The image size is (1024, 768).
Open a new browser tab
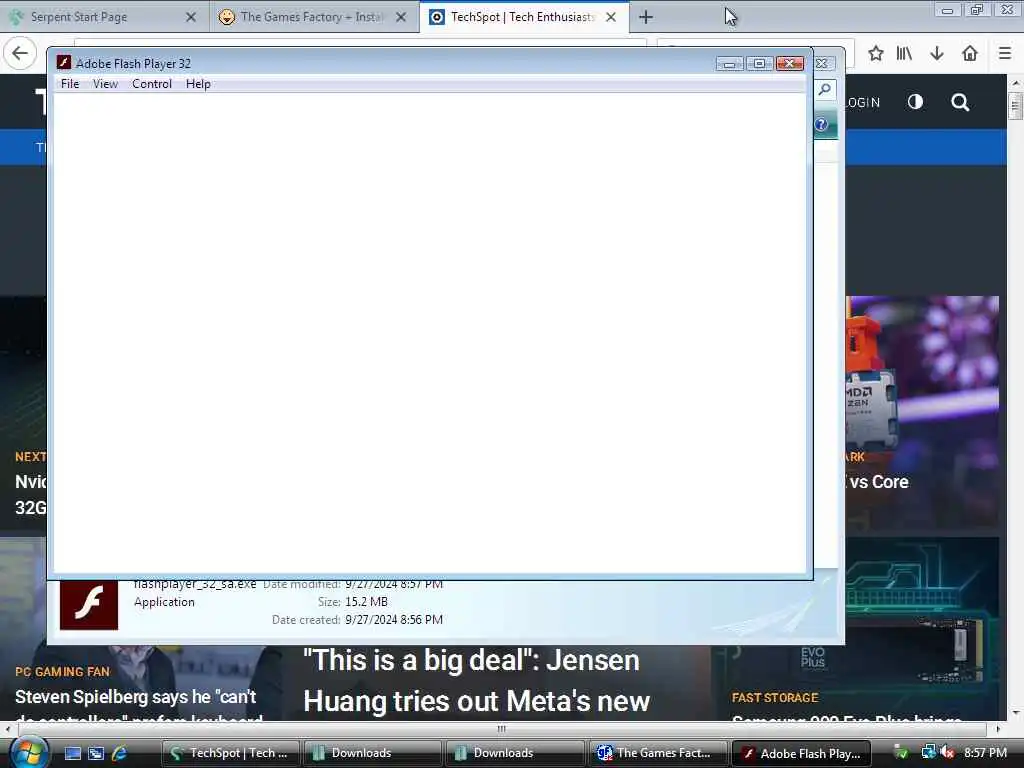tap(646, 17)
